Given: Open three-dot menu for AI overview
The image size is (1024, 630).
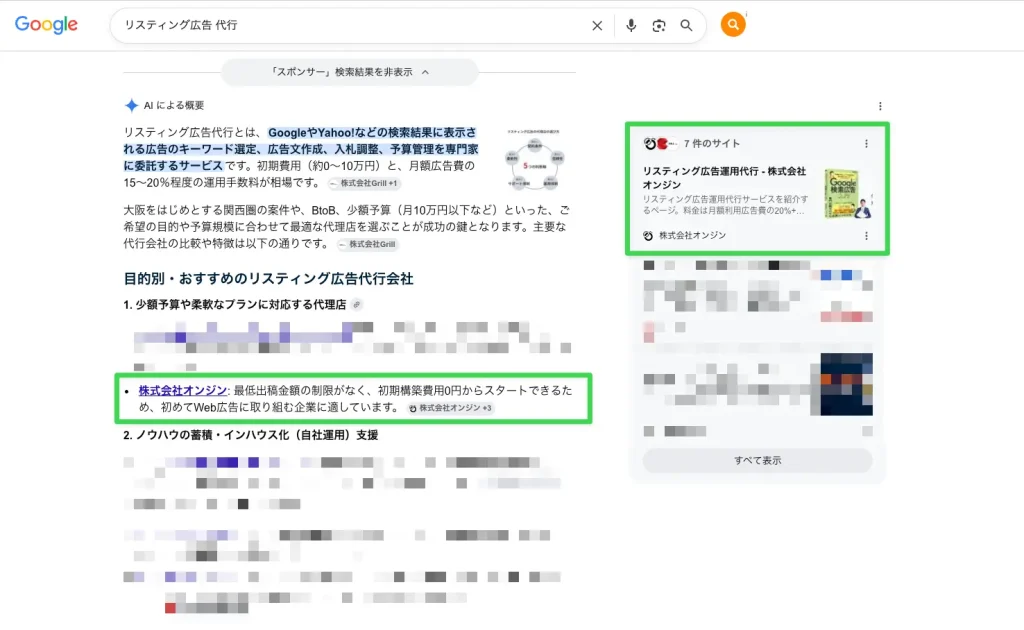Looking at the screenshot, I should (880, 106).
